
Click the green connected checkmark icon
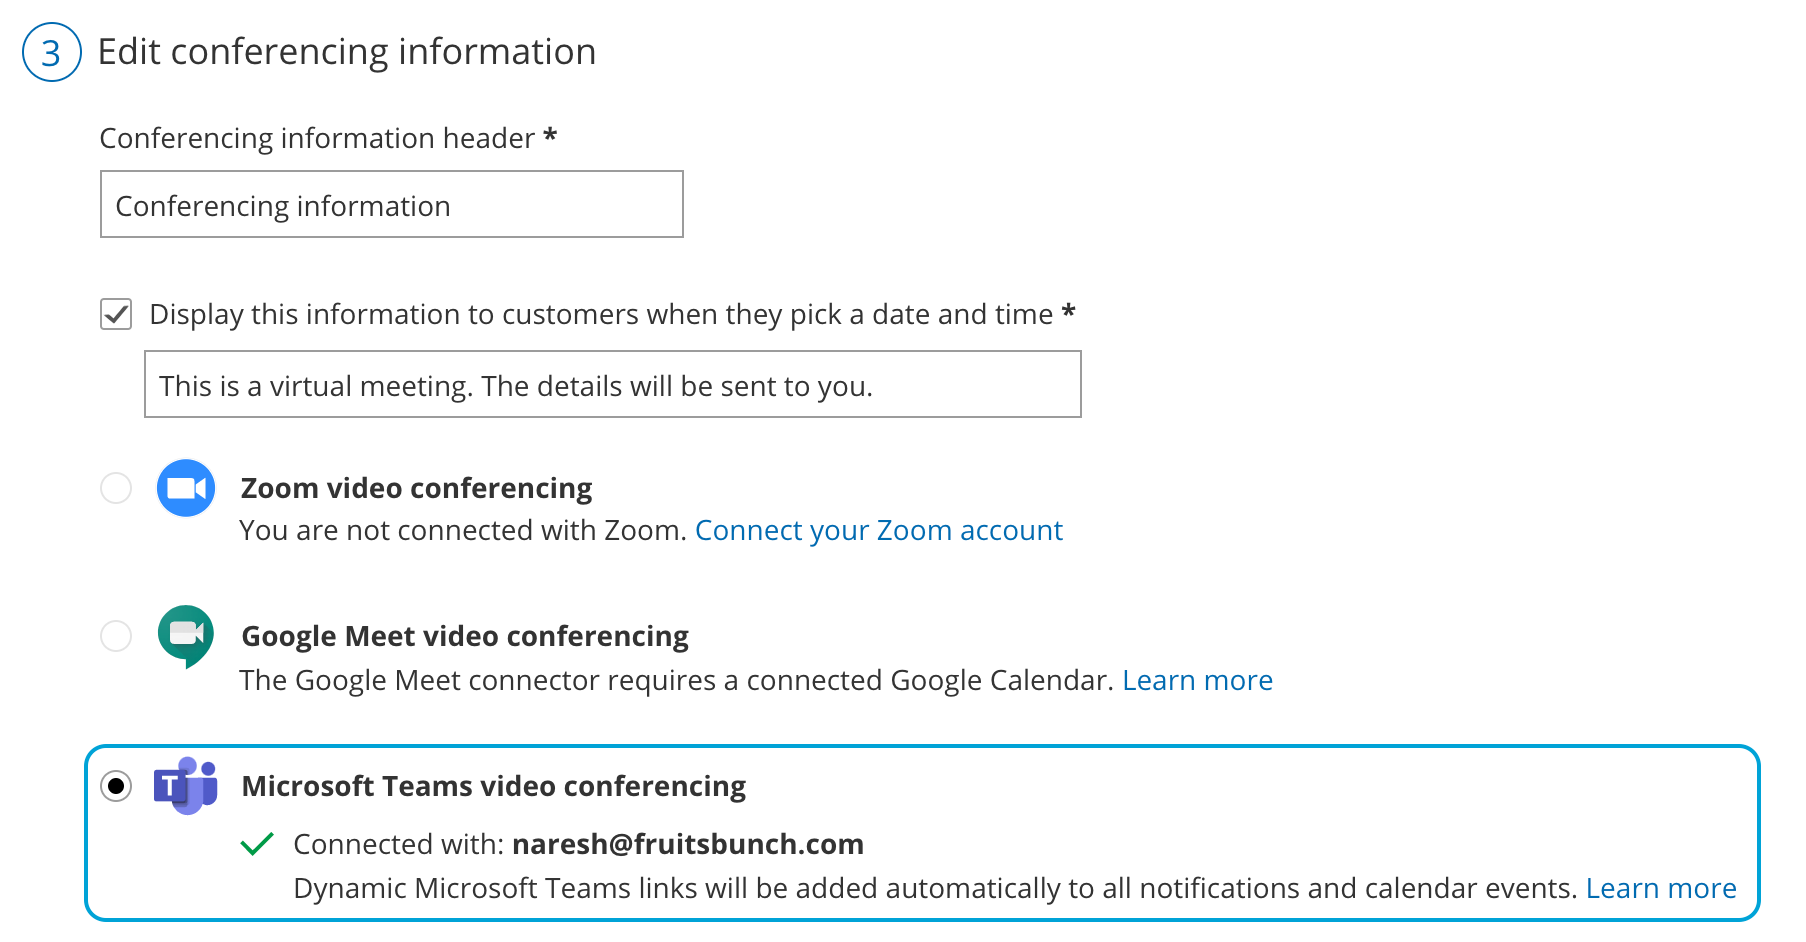257,844
